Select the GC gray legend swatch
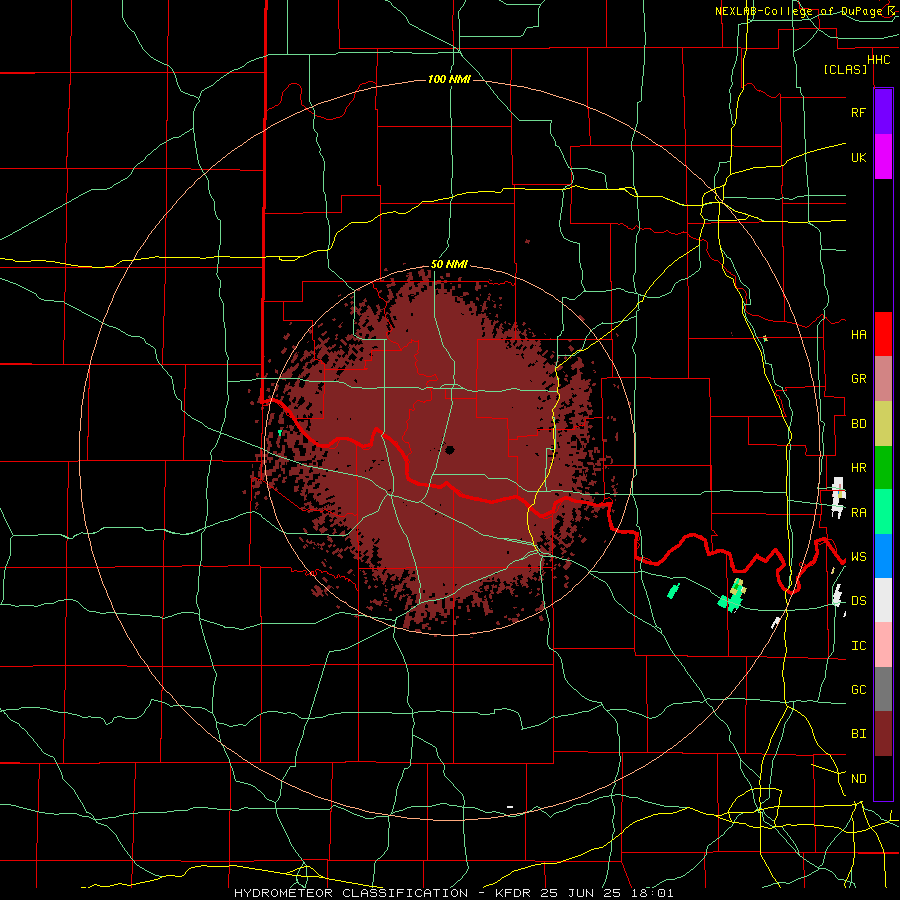 coord(883,689)
